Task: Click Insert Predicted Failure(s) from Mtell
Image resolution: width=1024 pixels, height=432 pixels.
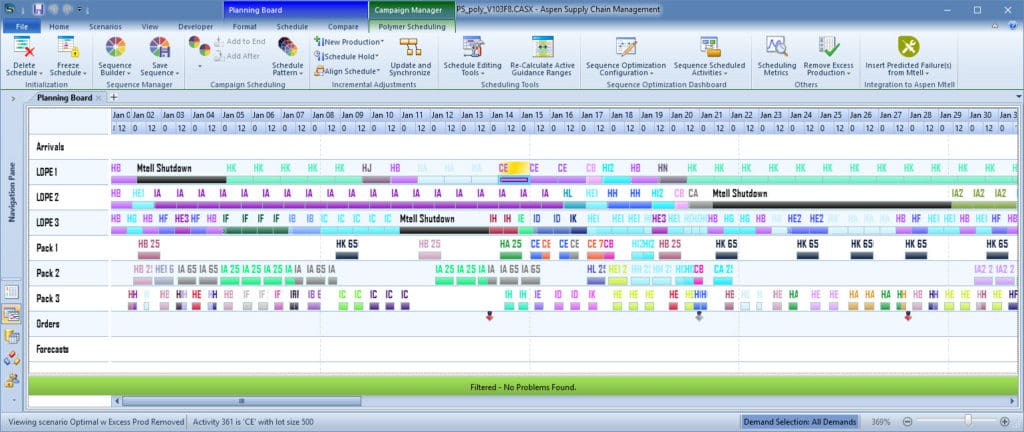Action: pyautogui.click(x=909, y=48)
